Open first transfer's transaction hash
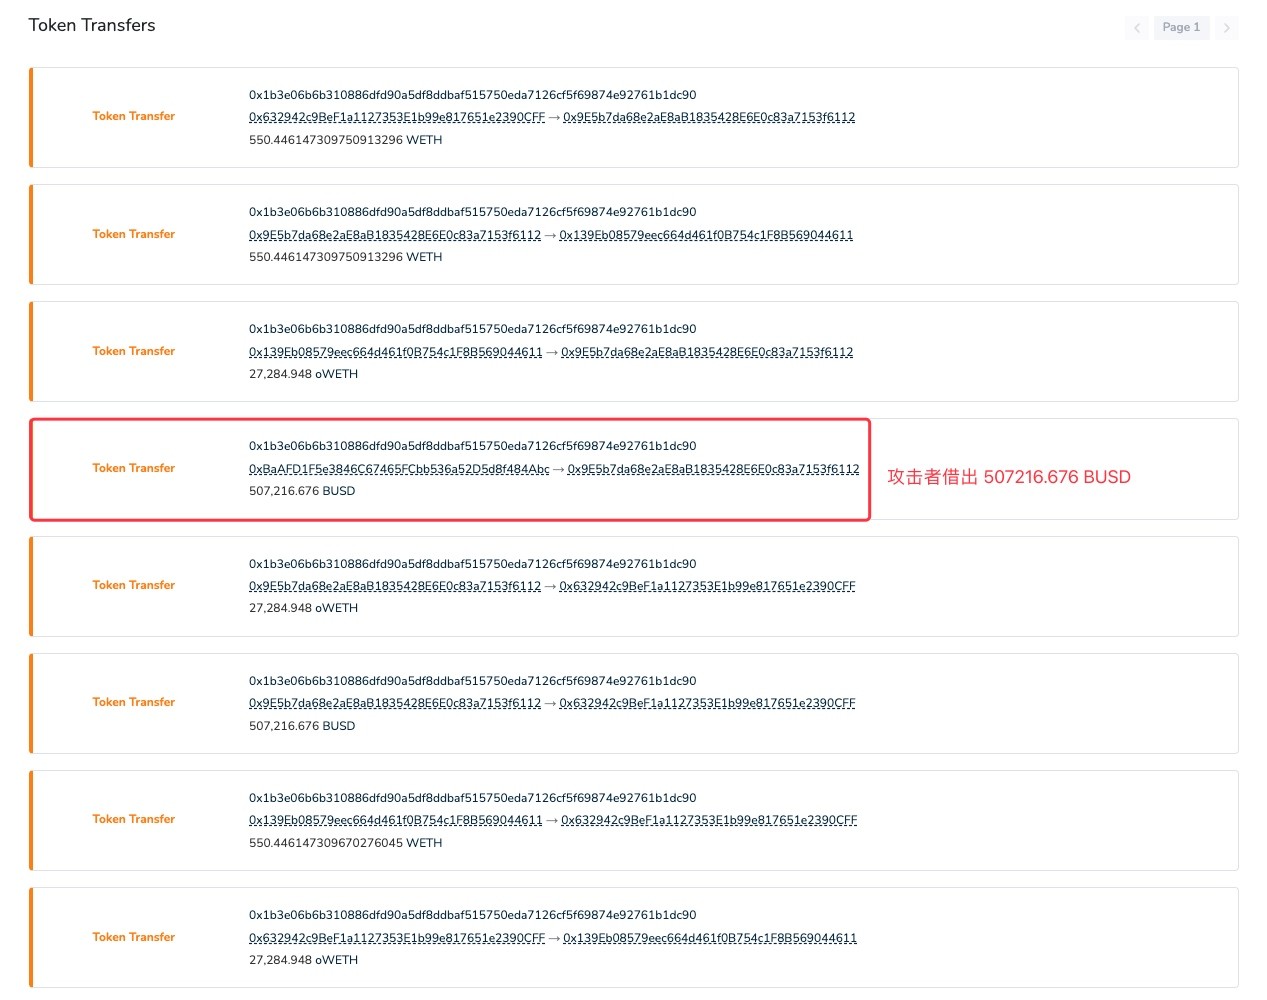Screen dimensions: 1267x1000 coord(472,95)
